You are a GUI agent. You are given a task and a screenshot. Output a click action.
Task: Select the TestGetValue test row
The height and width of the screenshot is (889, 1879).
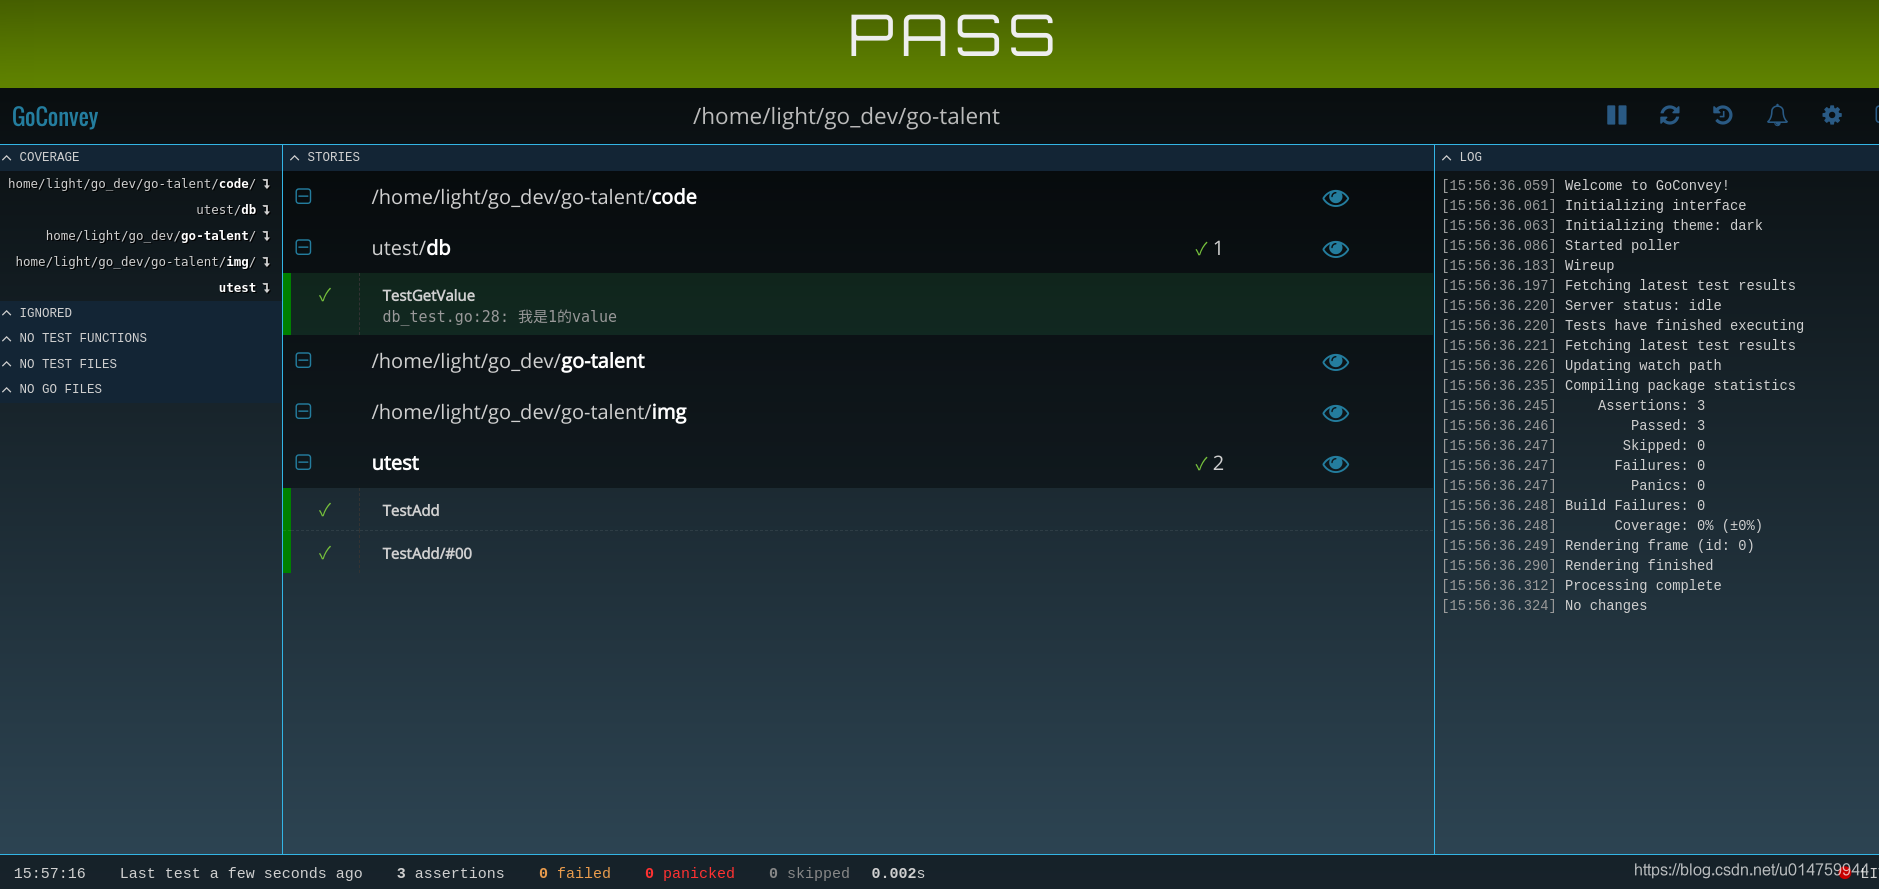pyautogui.click(x=860, y=304)
